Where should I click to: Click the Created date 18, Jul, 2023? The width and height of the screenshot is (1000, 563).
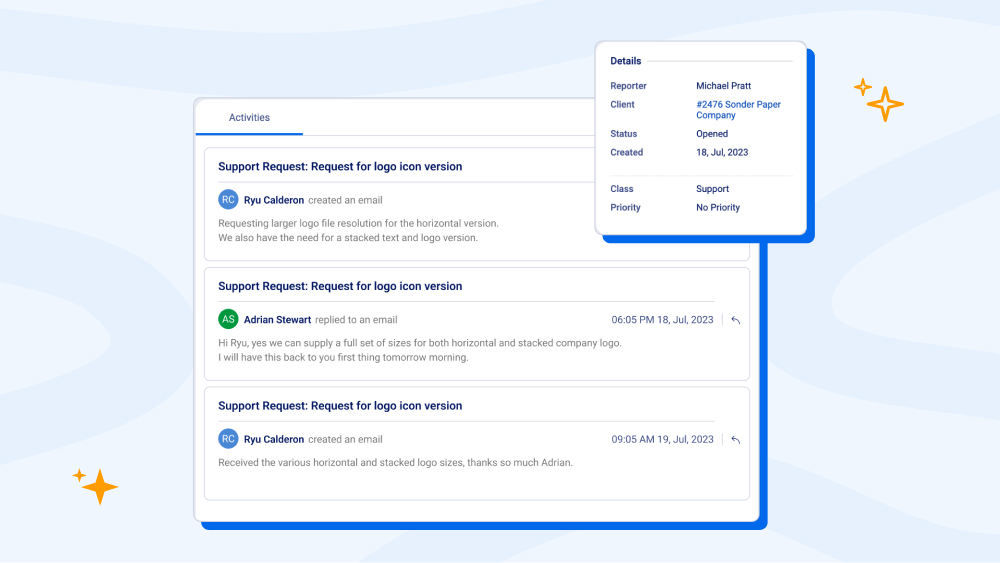(722, 152)
